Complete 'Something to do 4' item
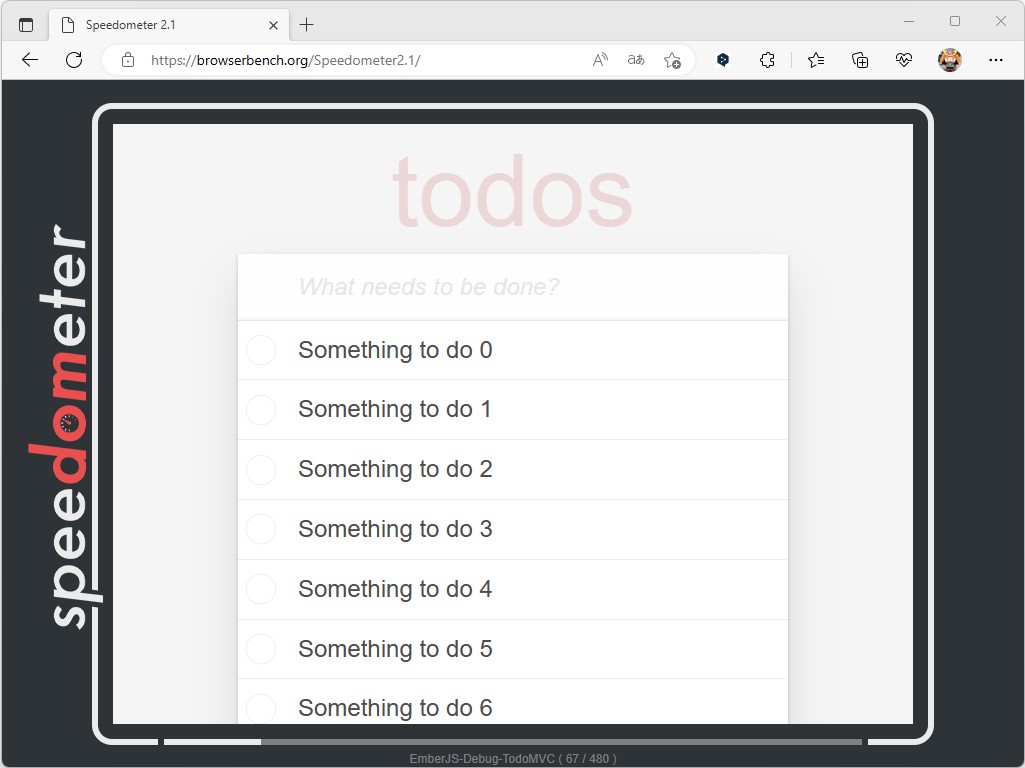The image size is (1025, 768). 261,589
